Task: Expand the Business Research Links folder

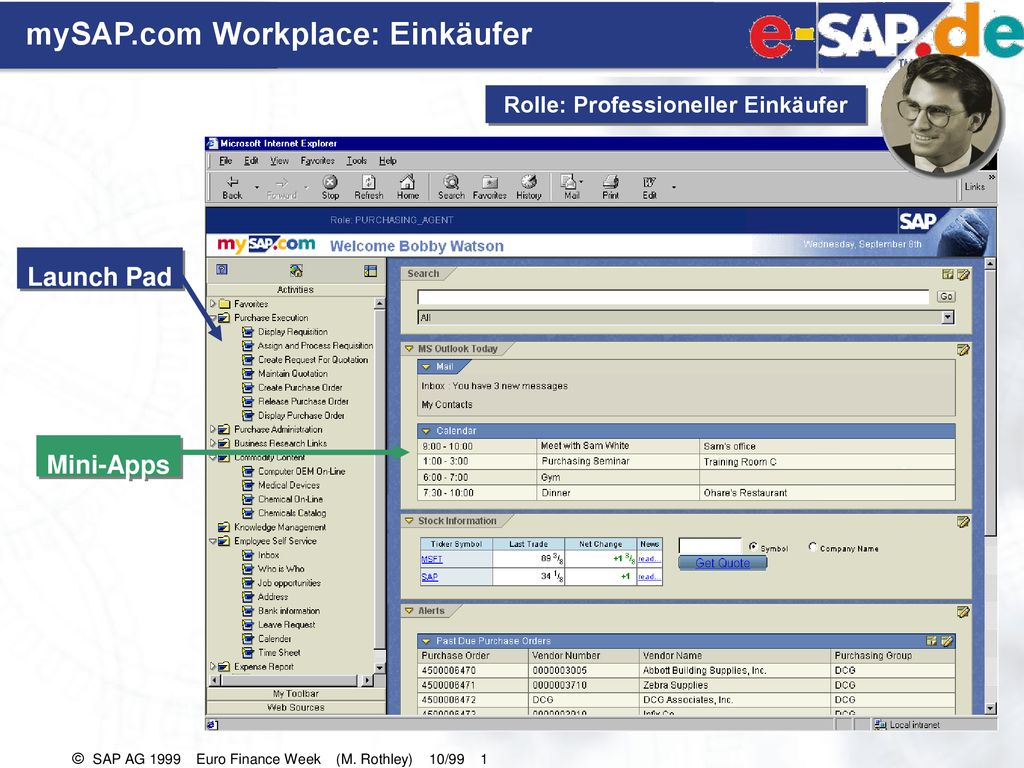Action: tap(213, 443)
